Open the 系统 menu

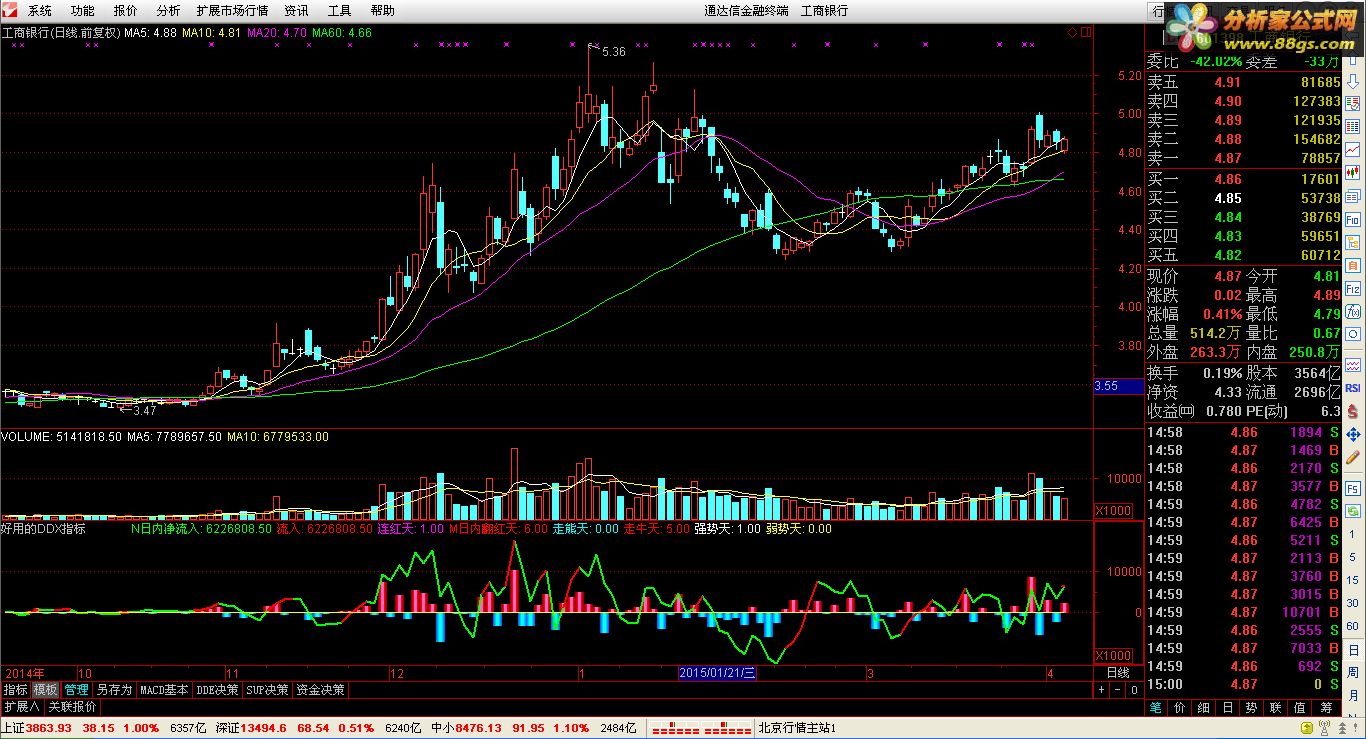pyautogui.click(x=40, y=10)
